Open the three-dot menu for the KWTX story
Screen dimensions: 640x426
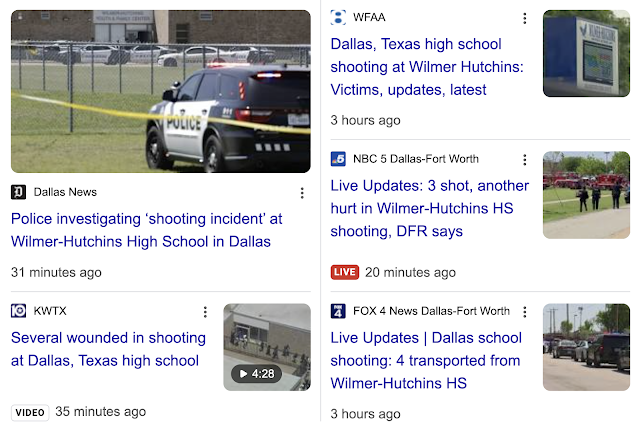[x=205, y=312]
